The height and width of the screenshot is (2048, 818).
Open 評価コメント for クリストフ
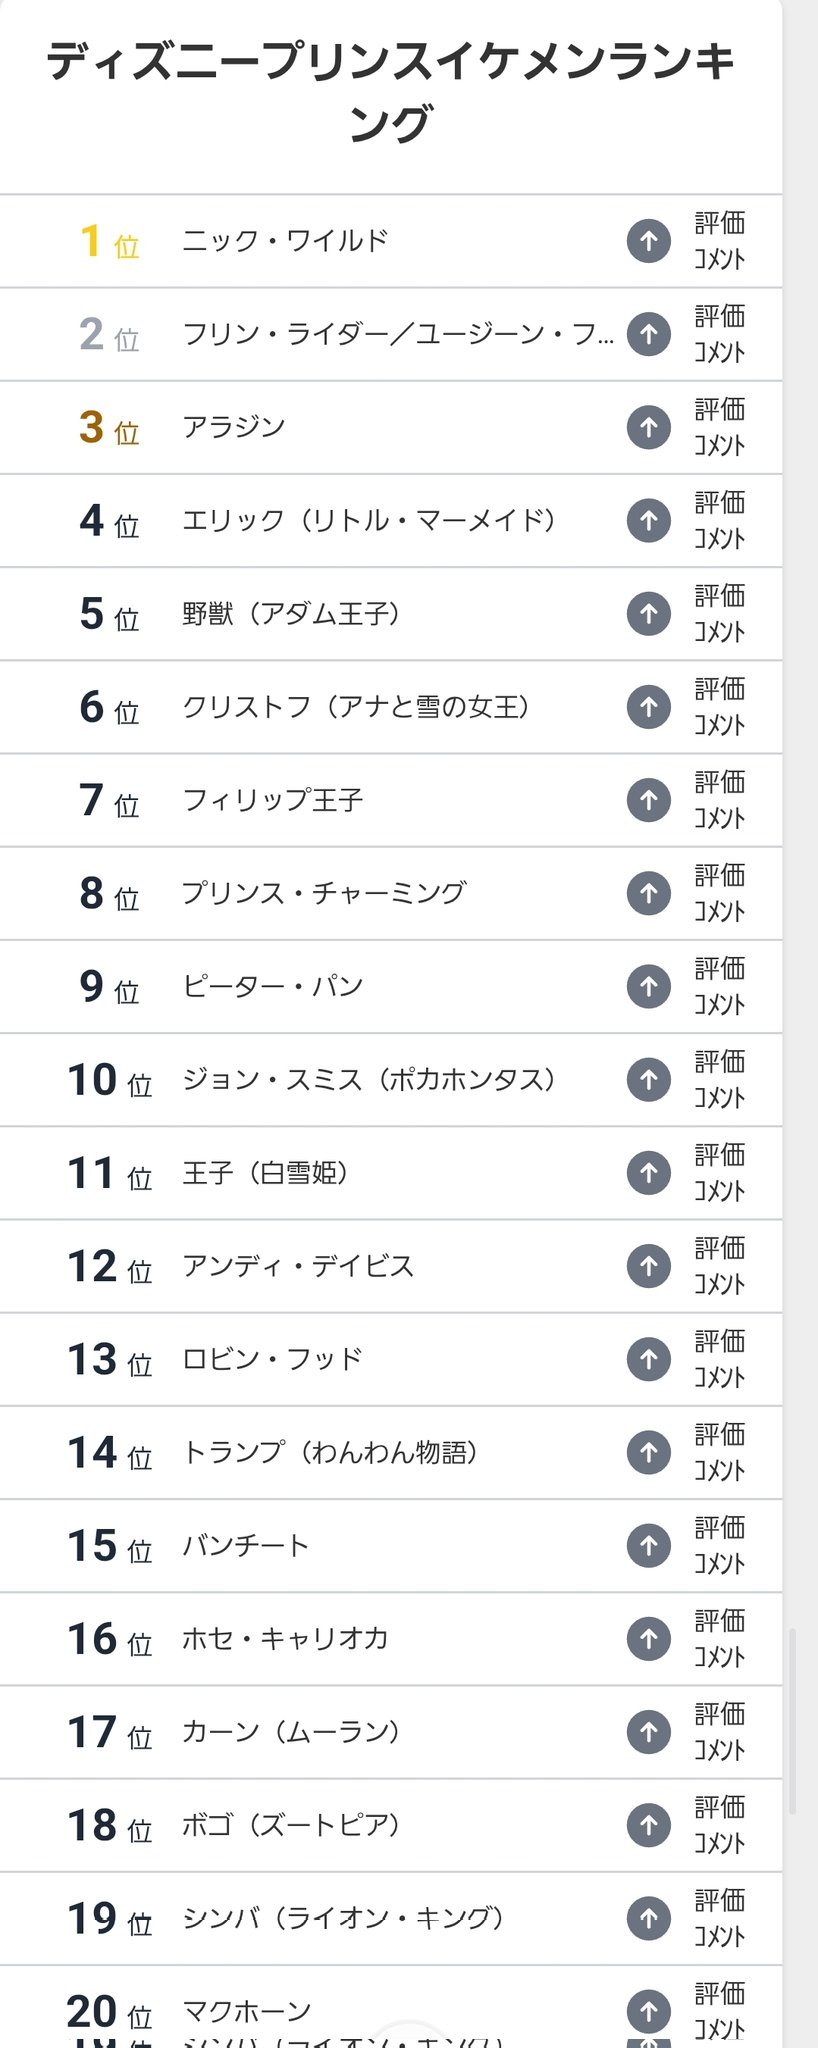tap(719, 707)
